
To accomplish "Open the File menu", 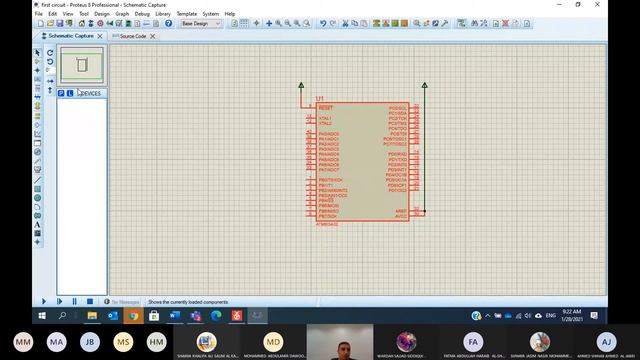I will 39,14.
